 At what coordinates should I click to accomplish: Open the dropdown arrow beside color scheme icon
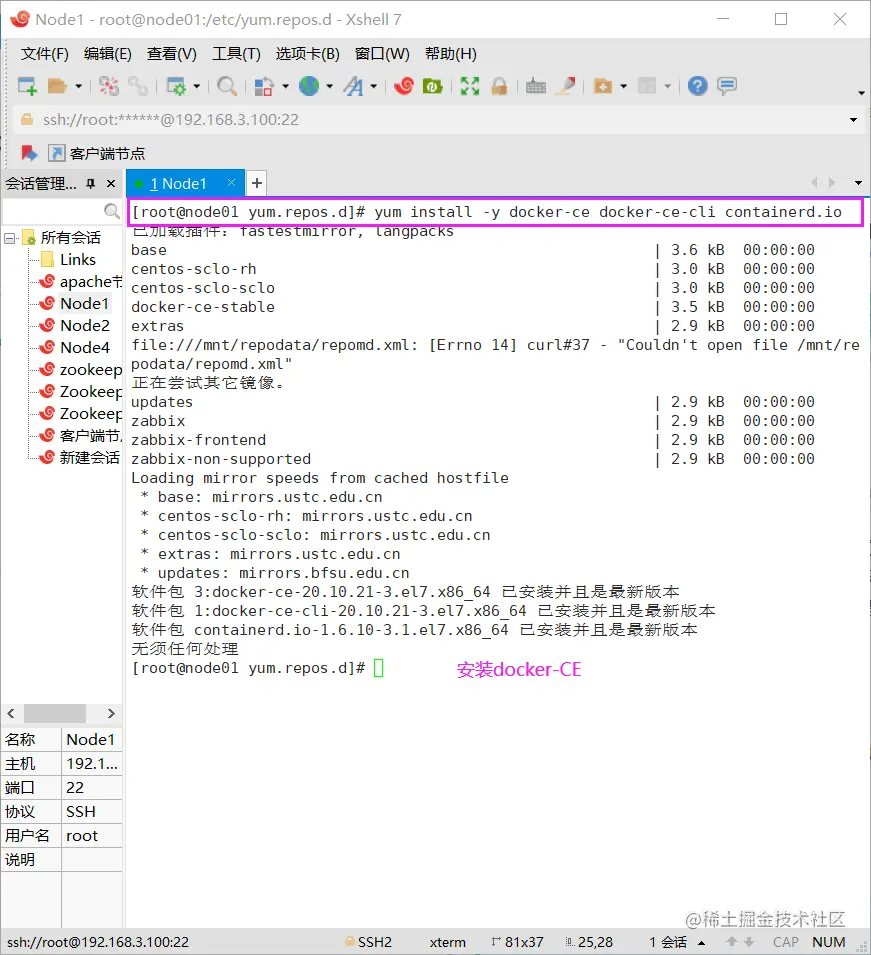pos(284,86)
